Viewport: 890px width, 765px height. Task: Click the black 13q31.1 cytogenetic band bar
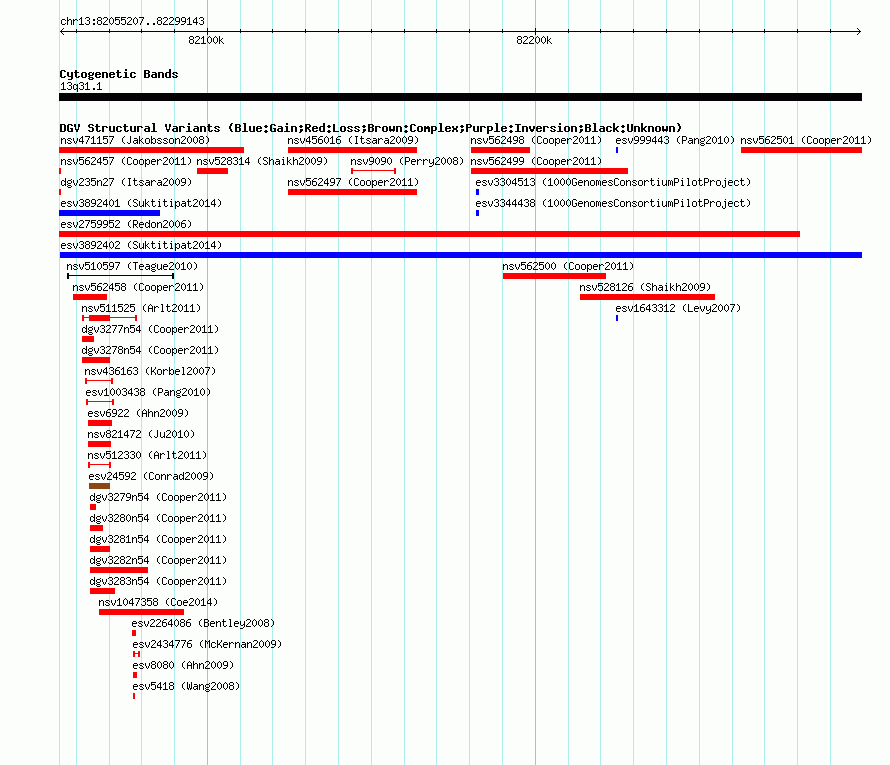pos(460,97)
